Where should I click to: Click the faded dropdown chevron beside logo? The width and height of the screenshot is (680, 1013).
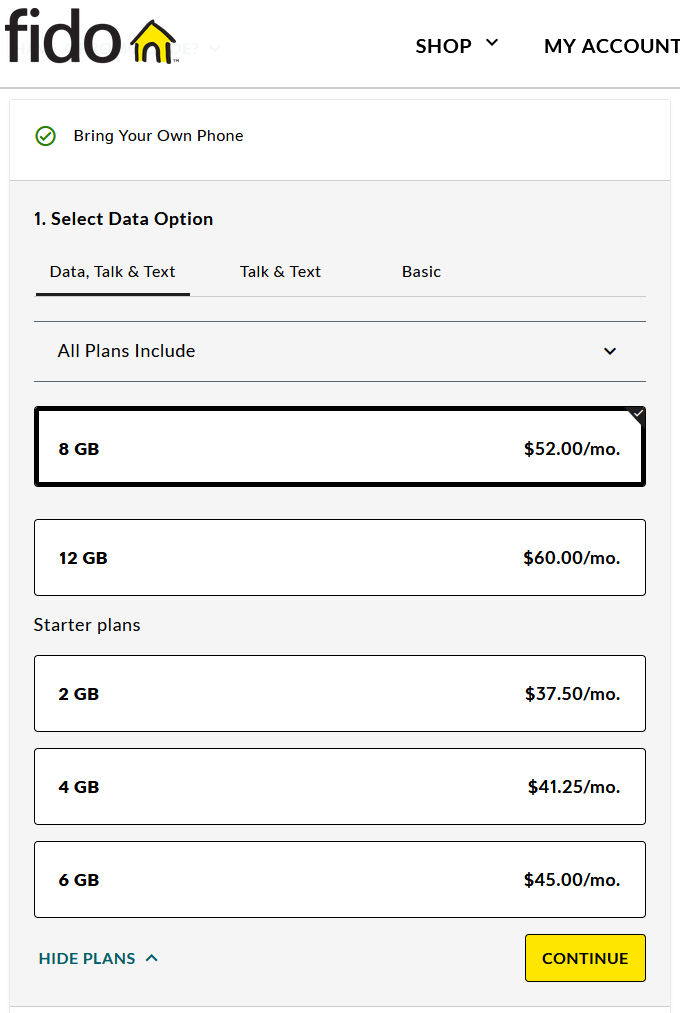[x=215, y=47]
